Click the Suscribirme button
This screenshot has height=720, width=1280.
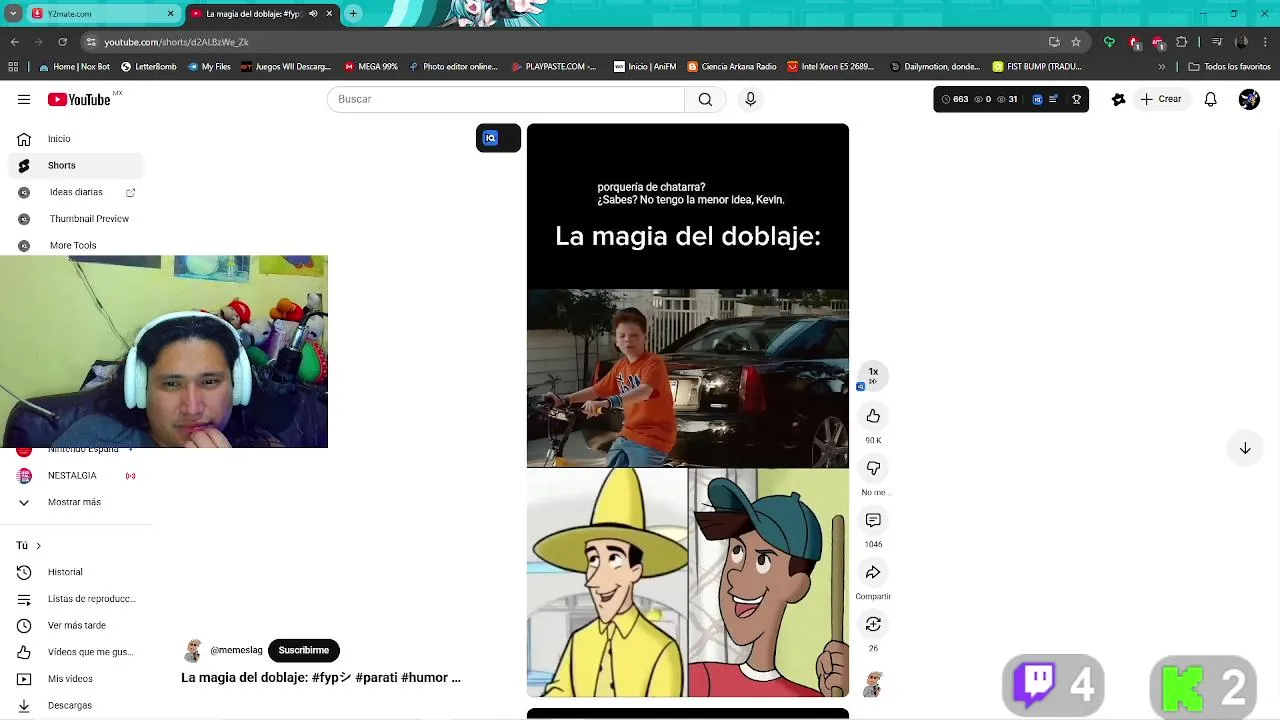point(304,650)
